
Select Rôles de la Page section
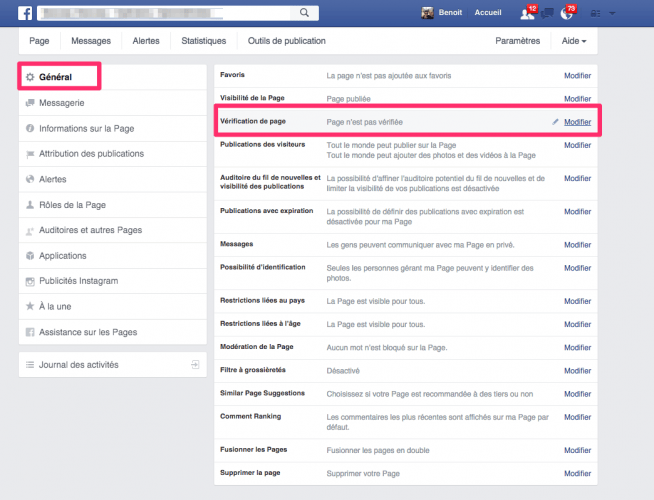[113, 205]
